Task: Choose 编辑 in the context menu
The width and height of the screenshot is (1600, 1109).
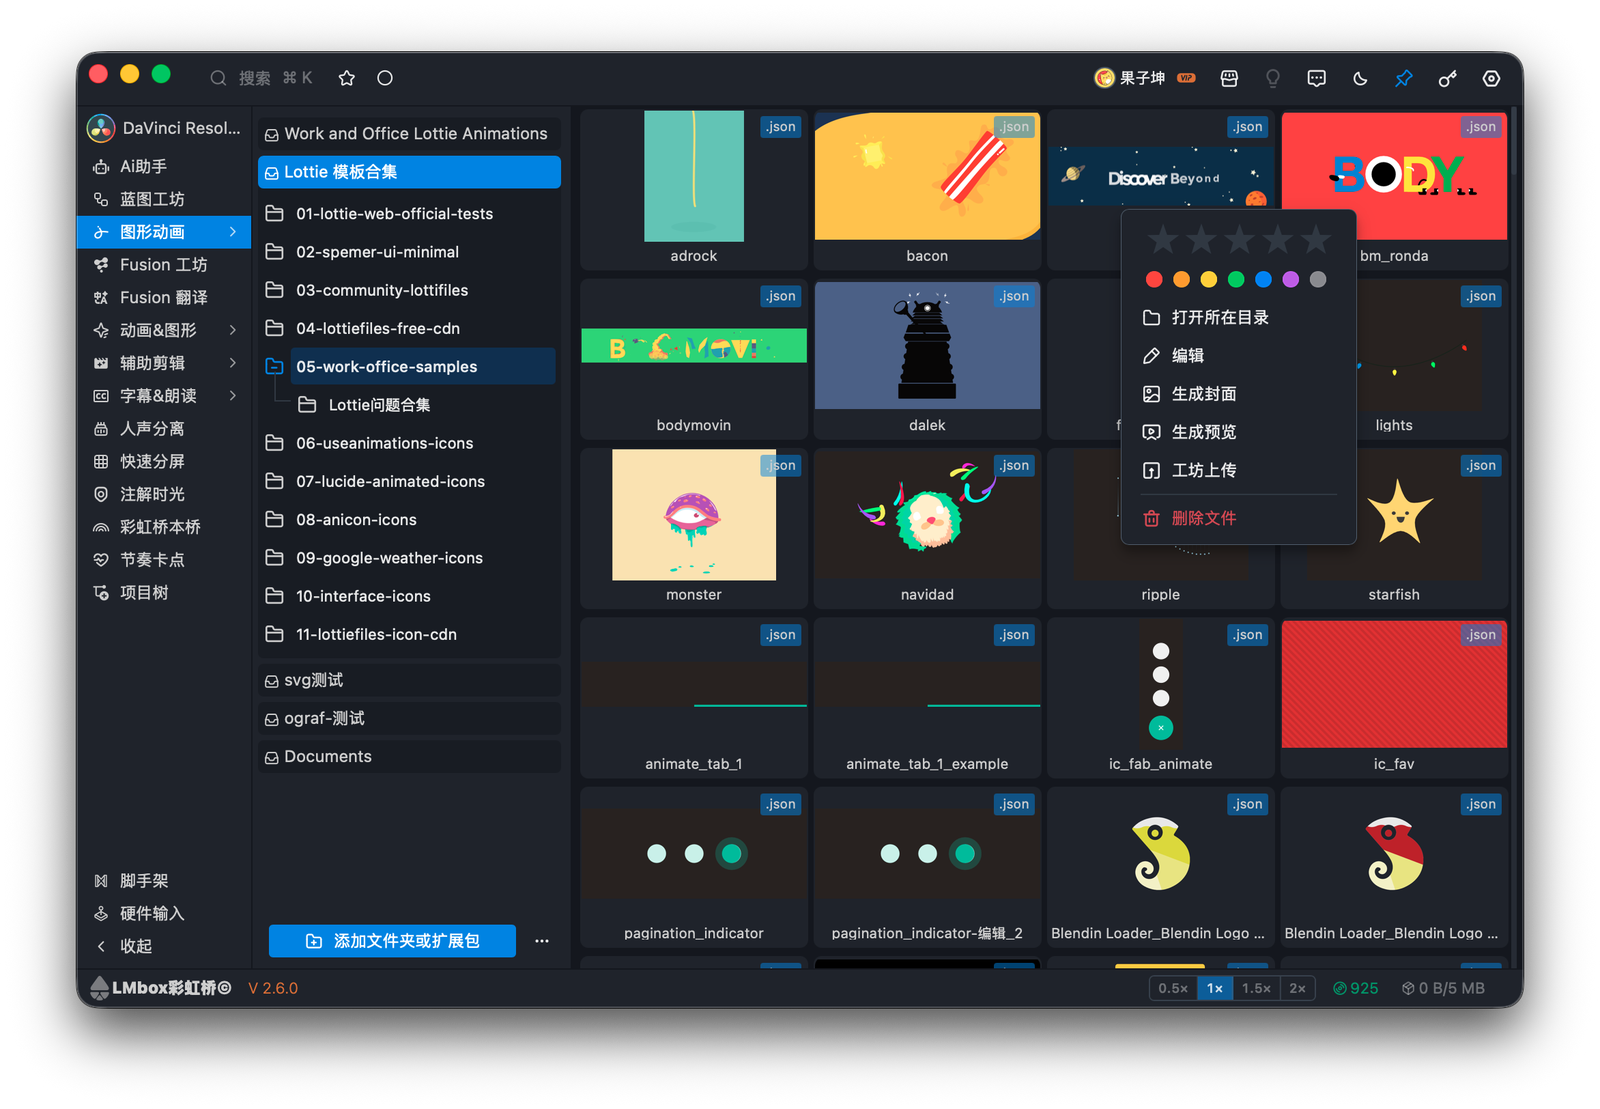Action: [x=1238, y=355]
